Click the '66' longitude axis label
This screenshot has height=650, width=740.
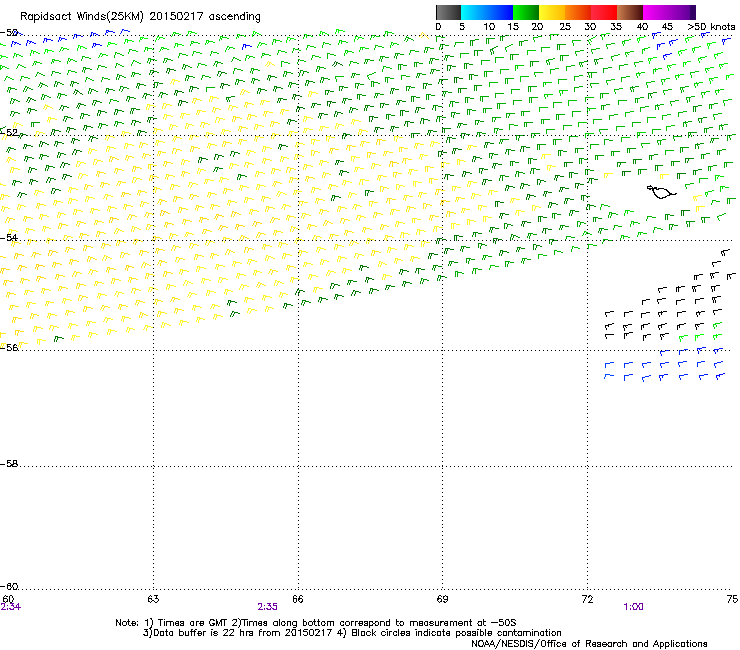click(298, 599)
